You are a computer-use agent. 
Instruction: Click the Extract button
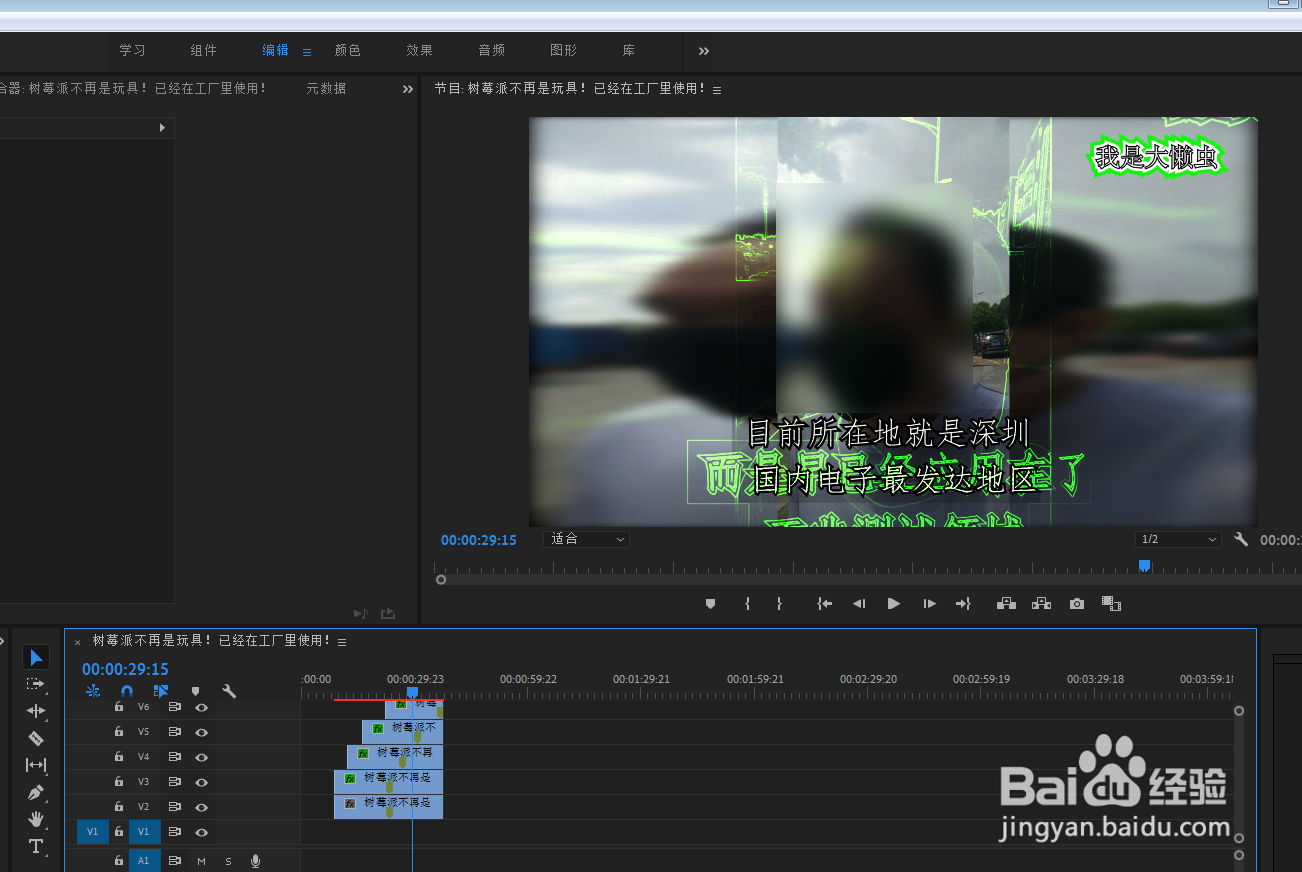(1041, 604)
